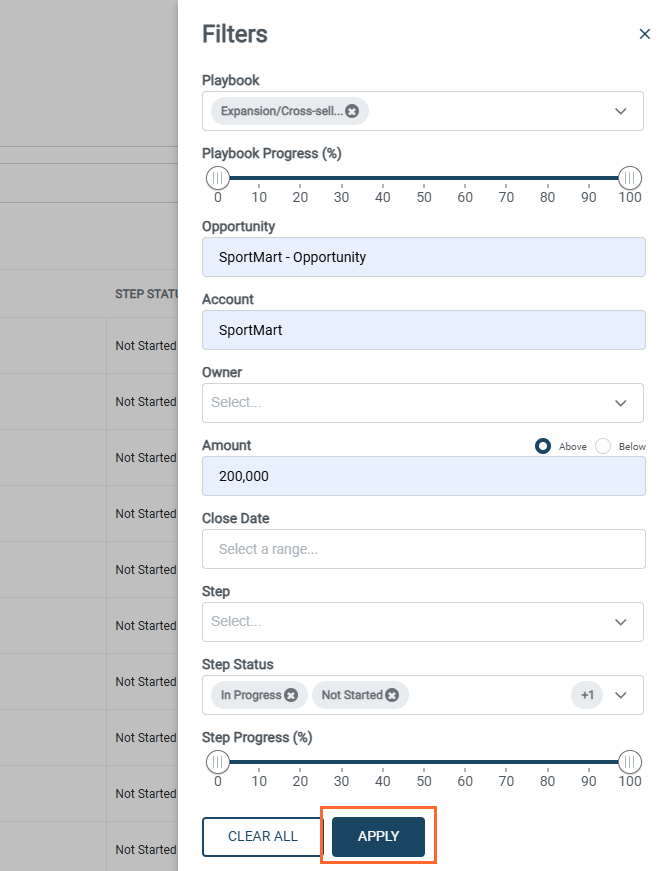Open the Step select dropdown

(620, 622)
